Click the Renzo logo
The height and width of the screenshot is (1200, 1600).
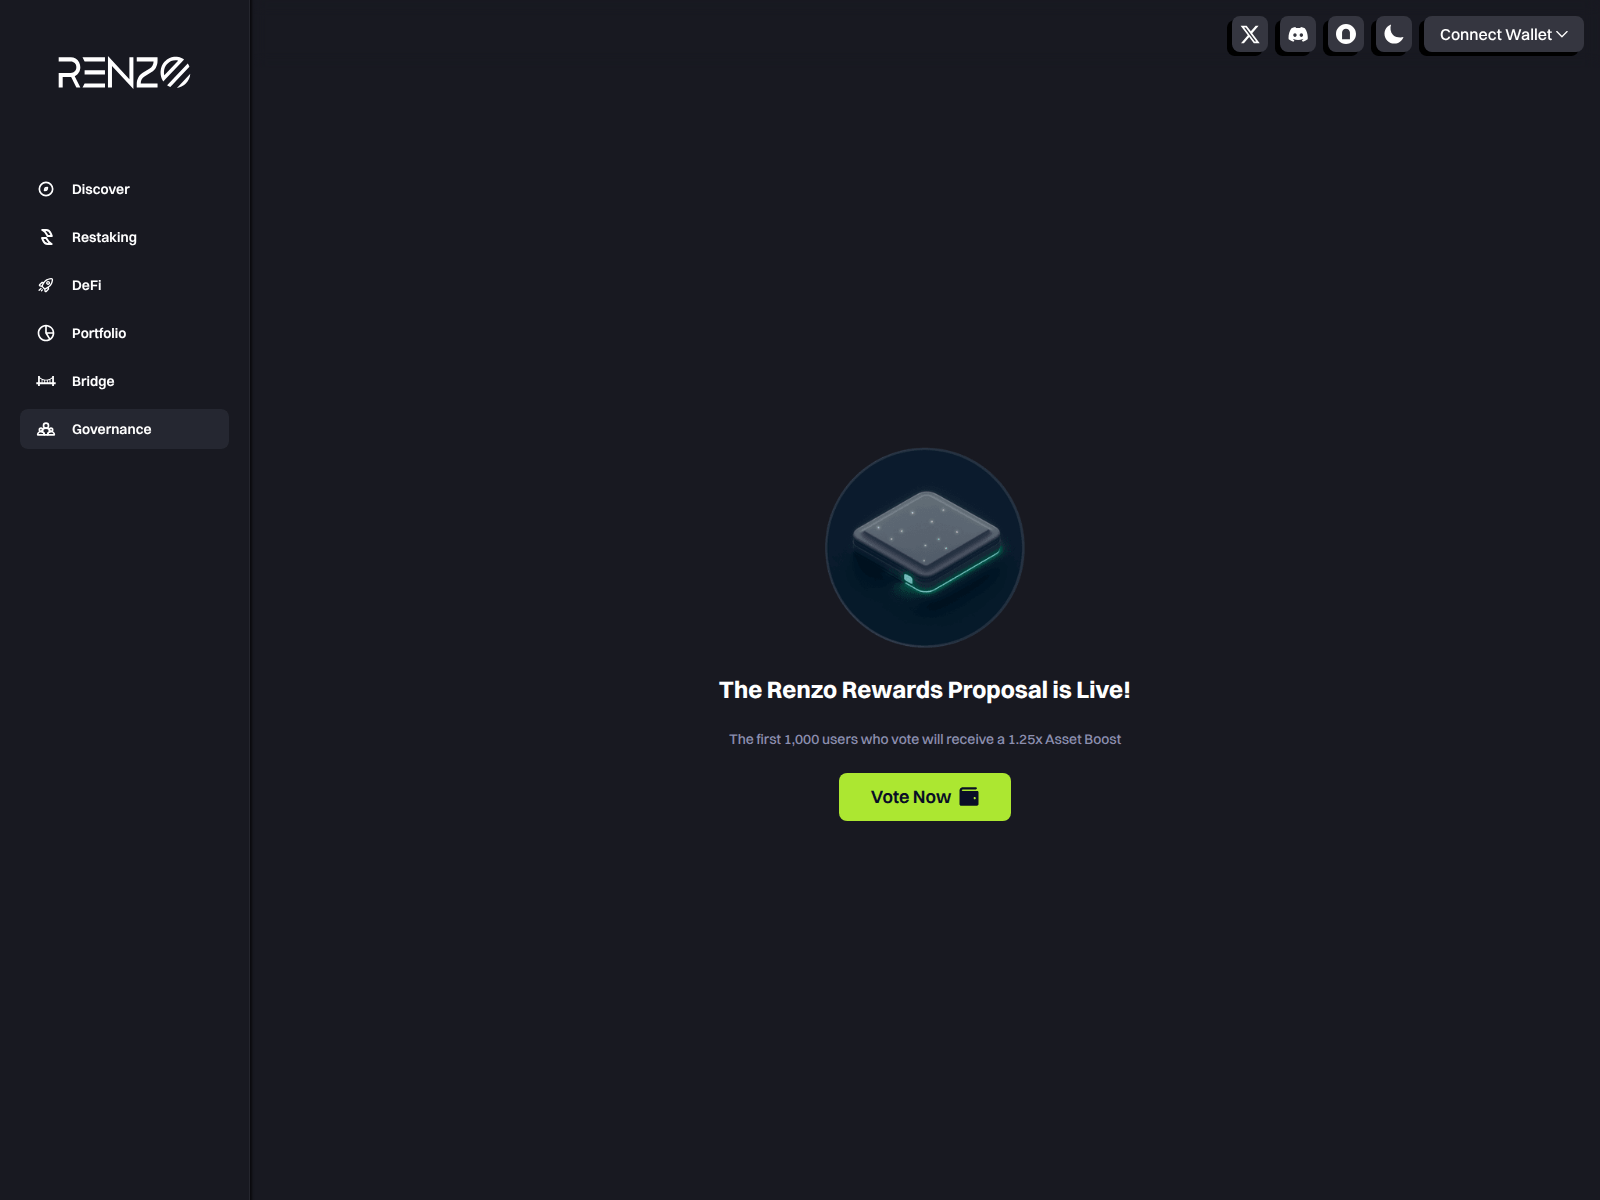click(x=124, y=73)
